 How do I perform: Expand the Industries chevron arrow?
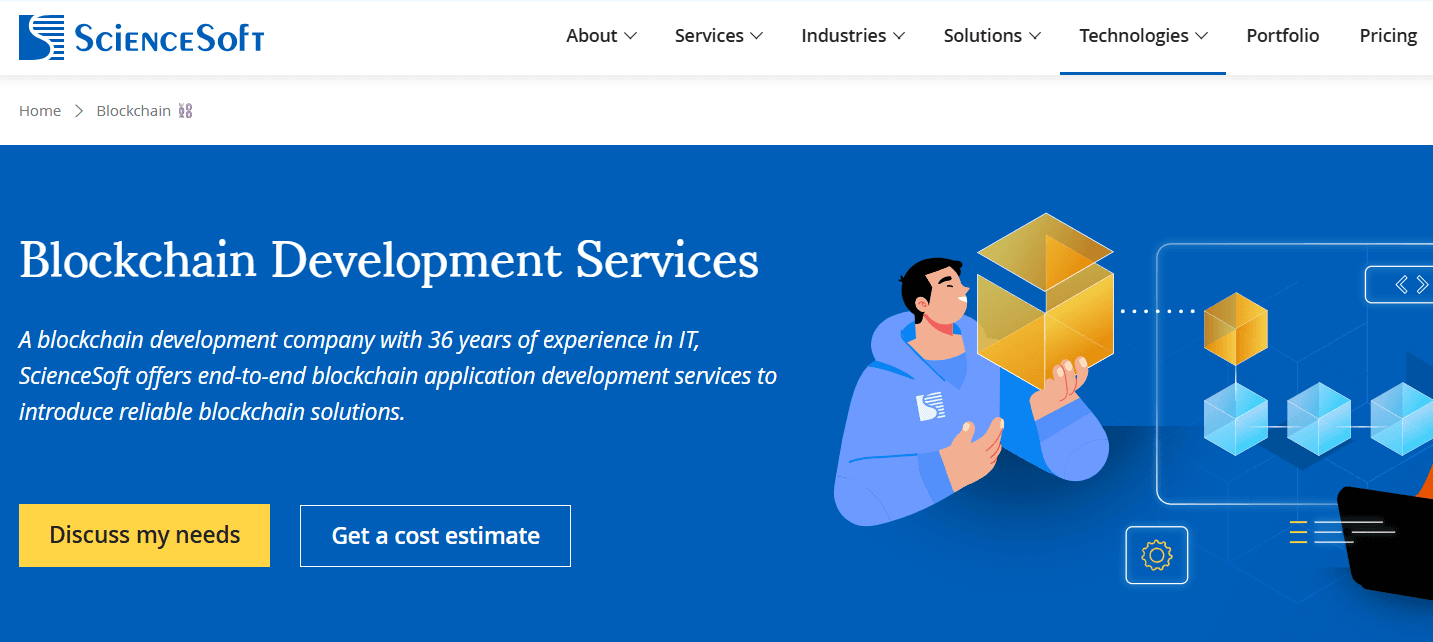coord(899,36)
